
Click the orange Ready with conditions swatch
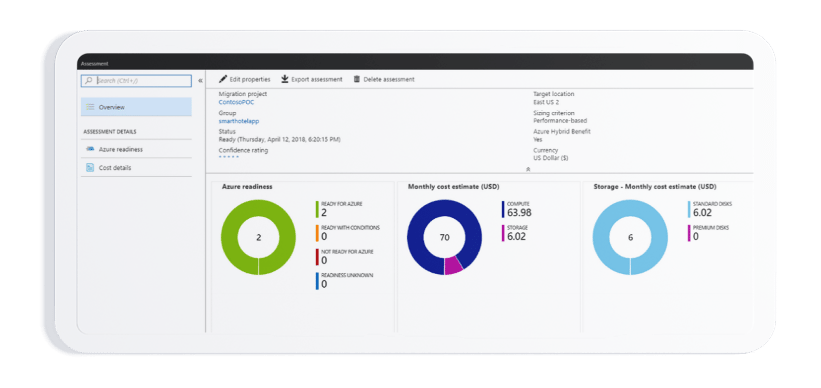coord(317,233)
